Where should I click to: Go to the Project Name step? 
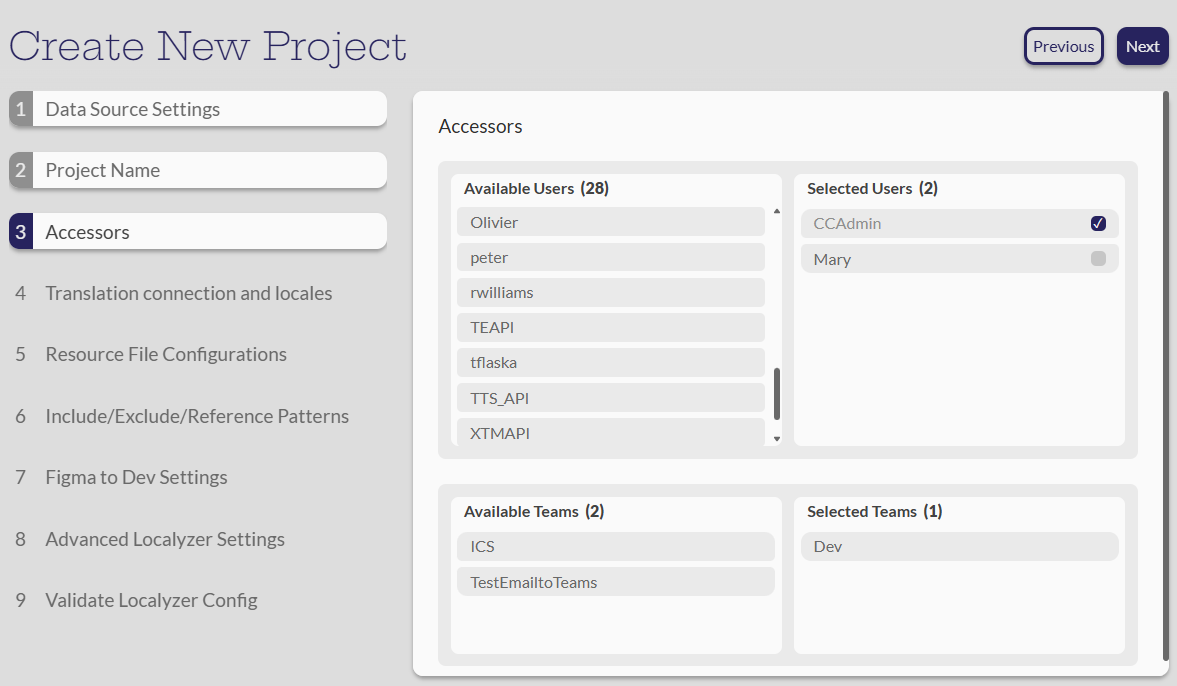click(x=198, y=170)
